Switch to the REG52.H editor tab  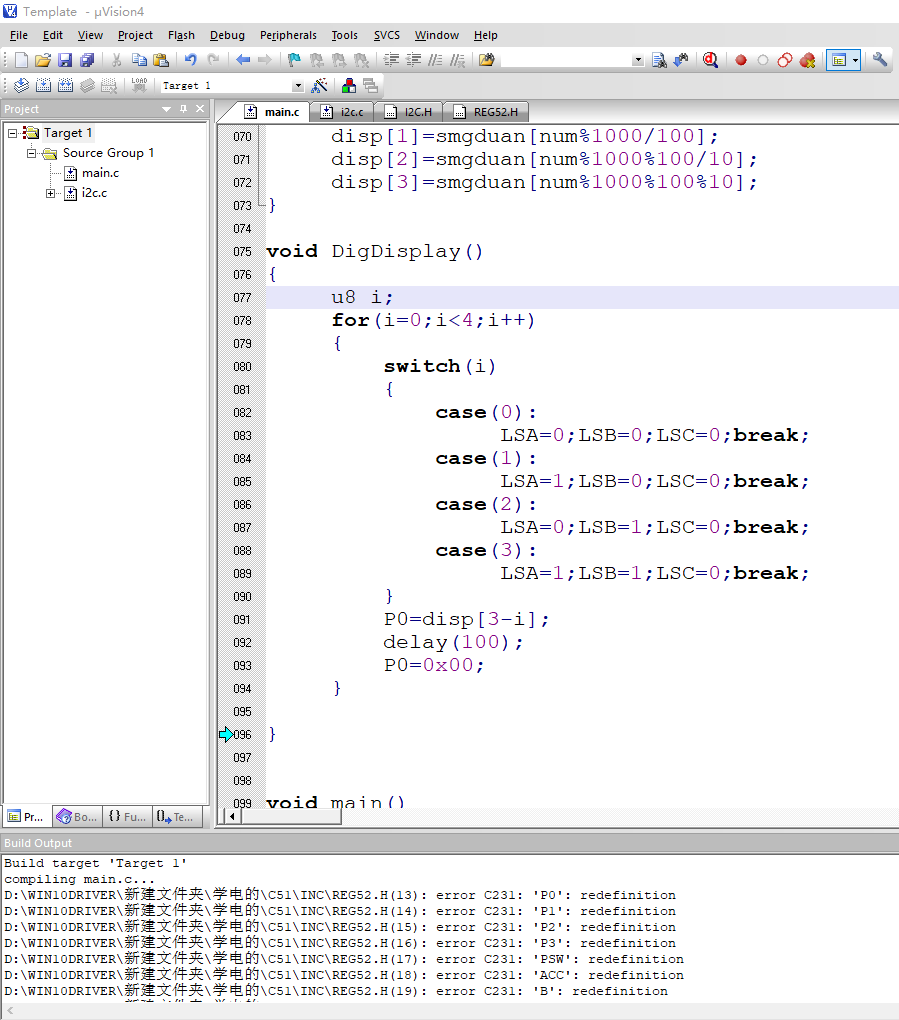tap(487, 113)
